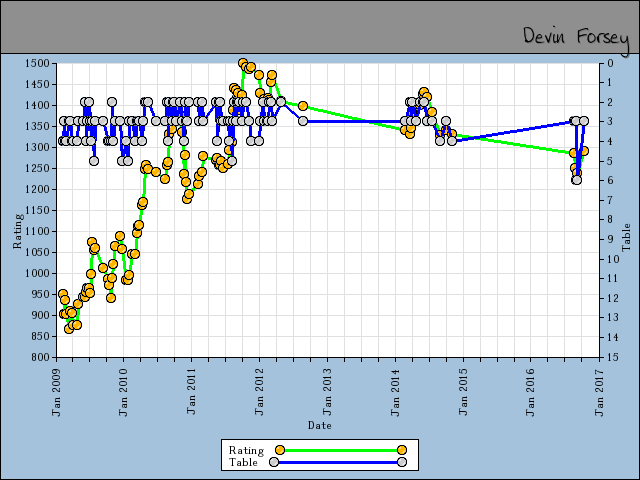Click the "1000" rating tick label

pos(37,273)
